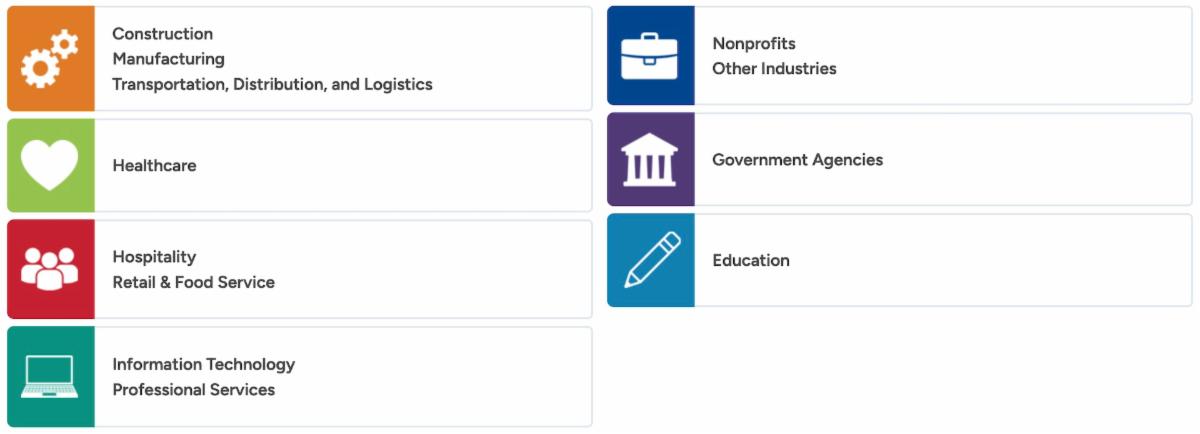Open the Healthcare category

(x=154, y=165)
